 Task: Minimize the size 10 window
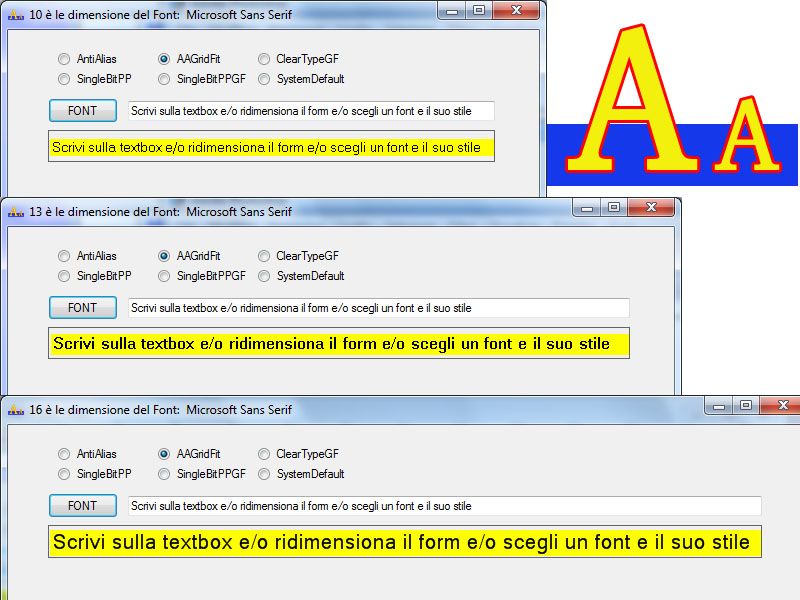tap(452, 11)
